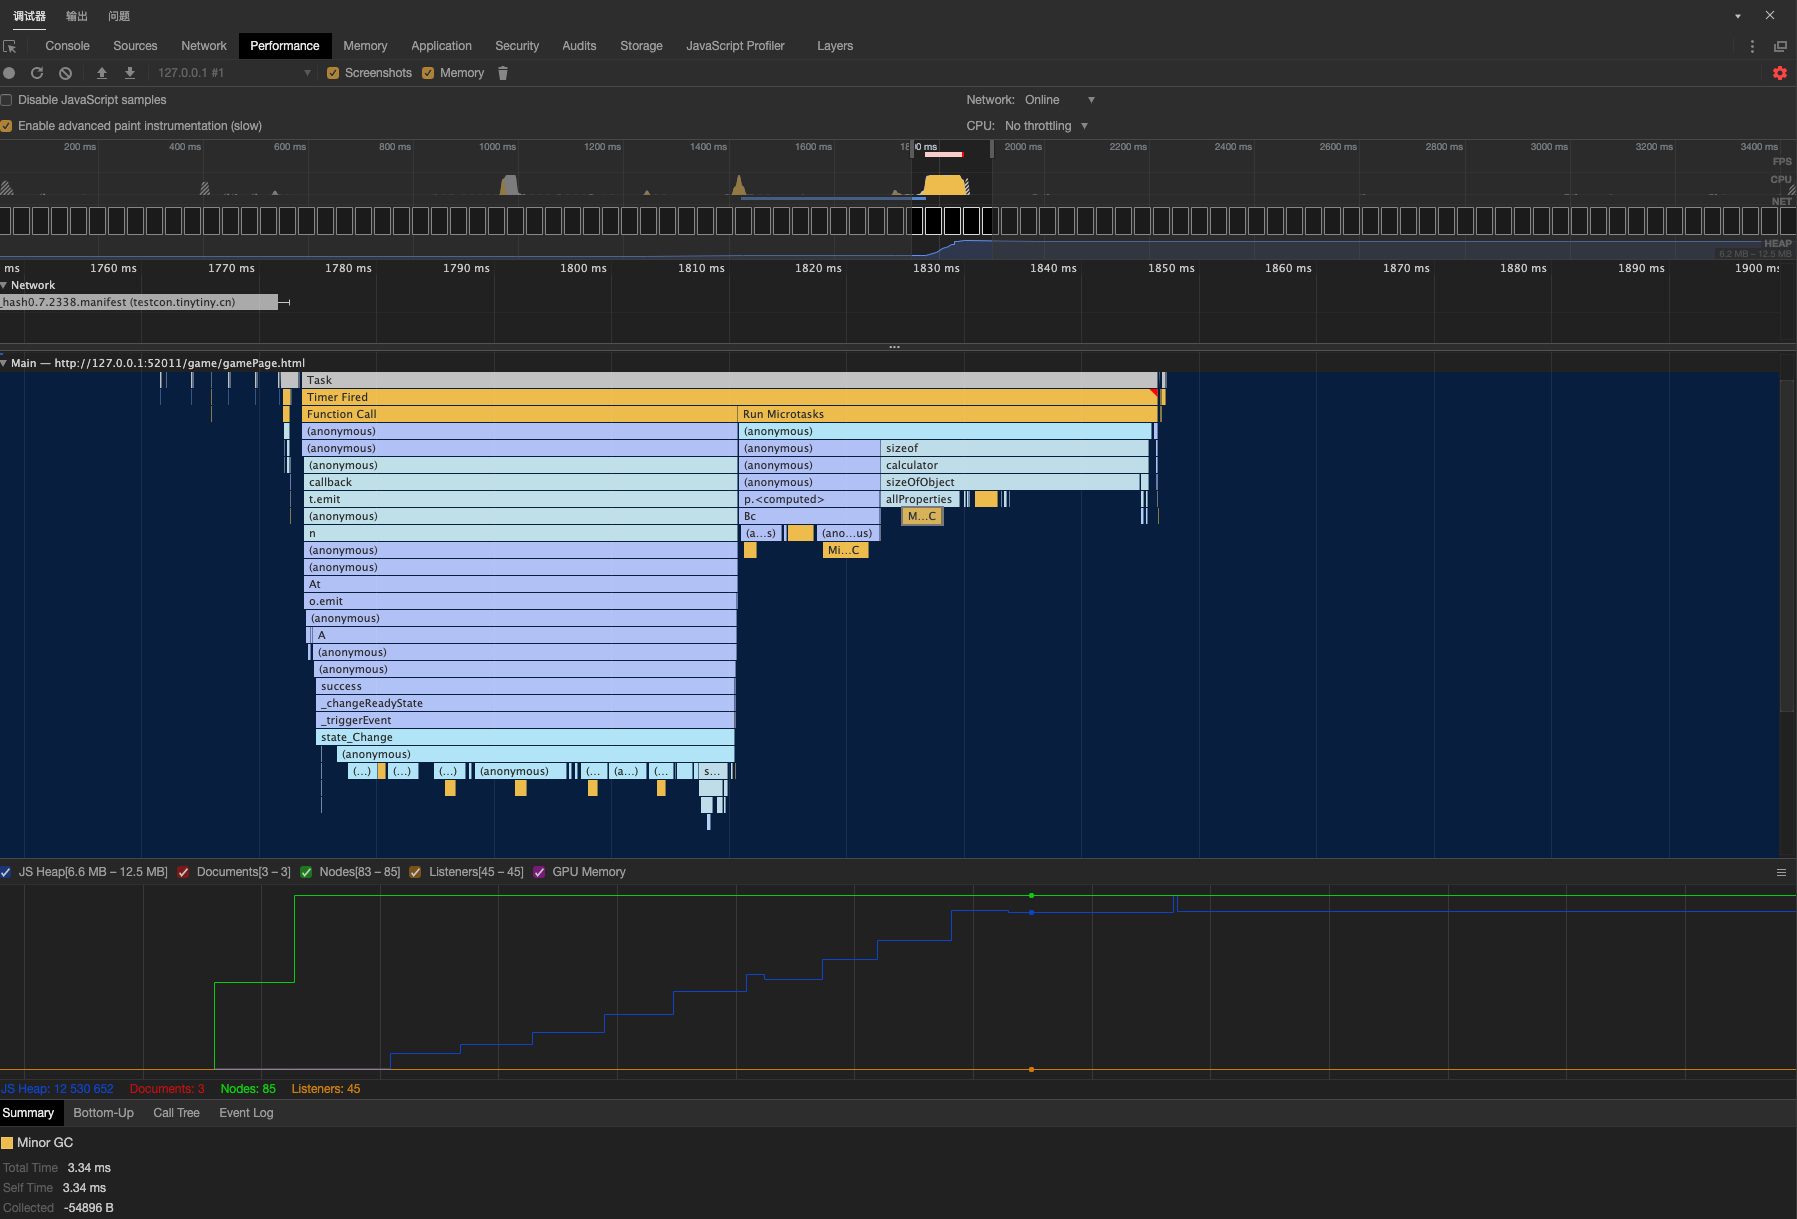This screenshot has width=1797, height=1219.
Task: Open the Call Tree tab
Action: click(176, 1113)
